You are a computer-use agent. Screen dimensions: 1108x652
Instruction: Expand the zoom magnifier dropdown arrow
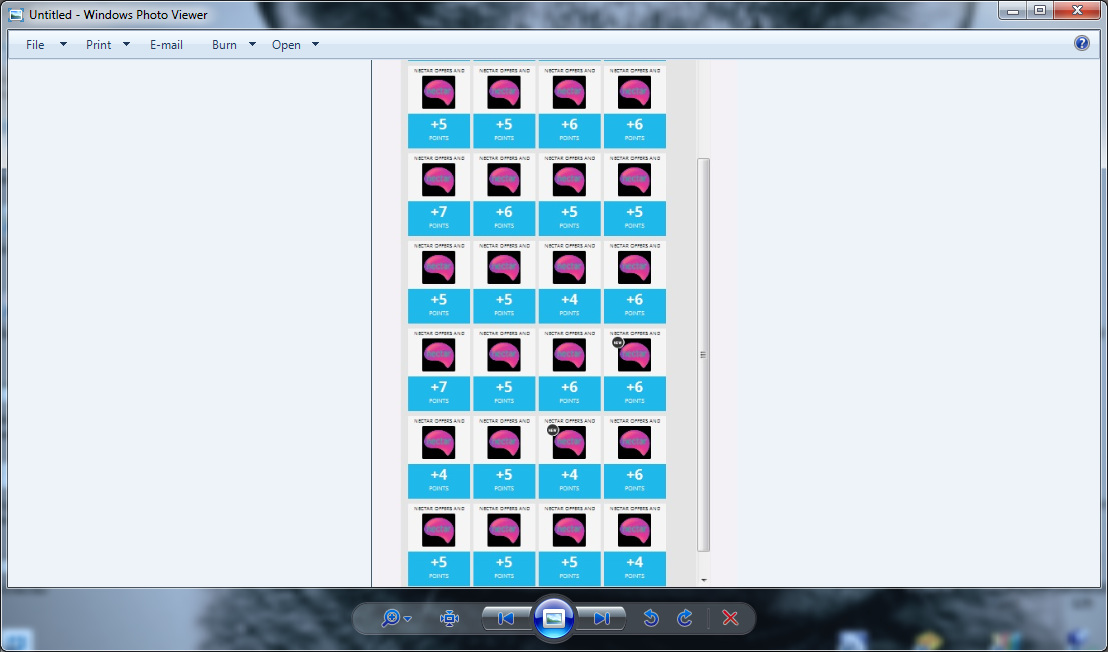point(408,620)
